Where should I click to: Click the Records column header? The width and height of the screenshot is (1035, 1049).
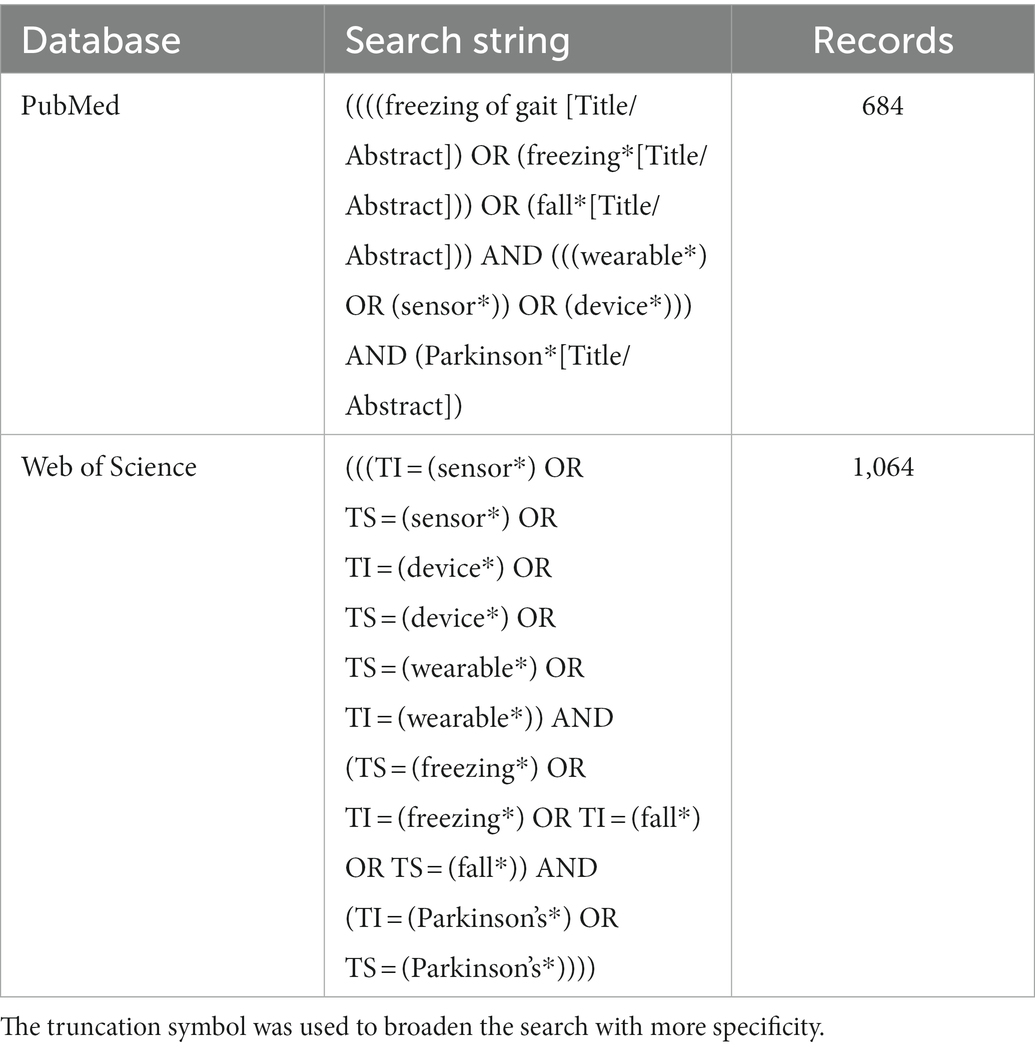click(882, 40)
